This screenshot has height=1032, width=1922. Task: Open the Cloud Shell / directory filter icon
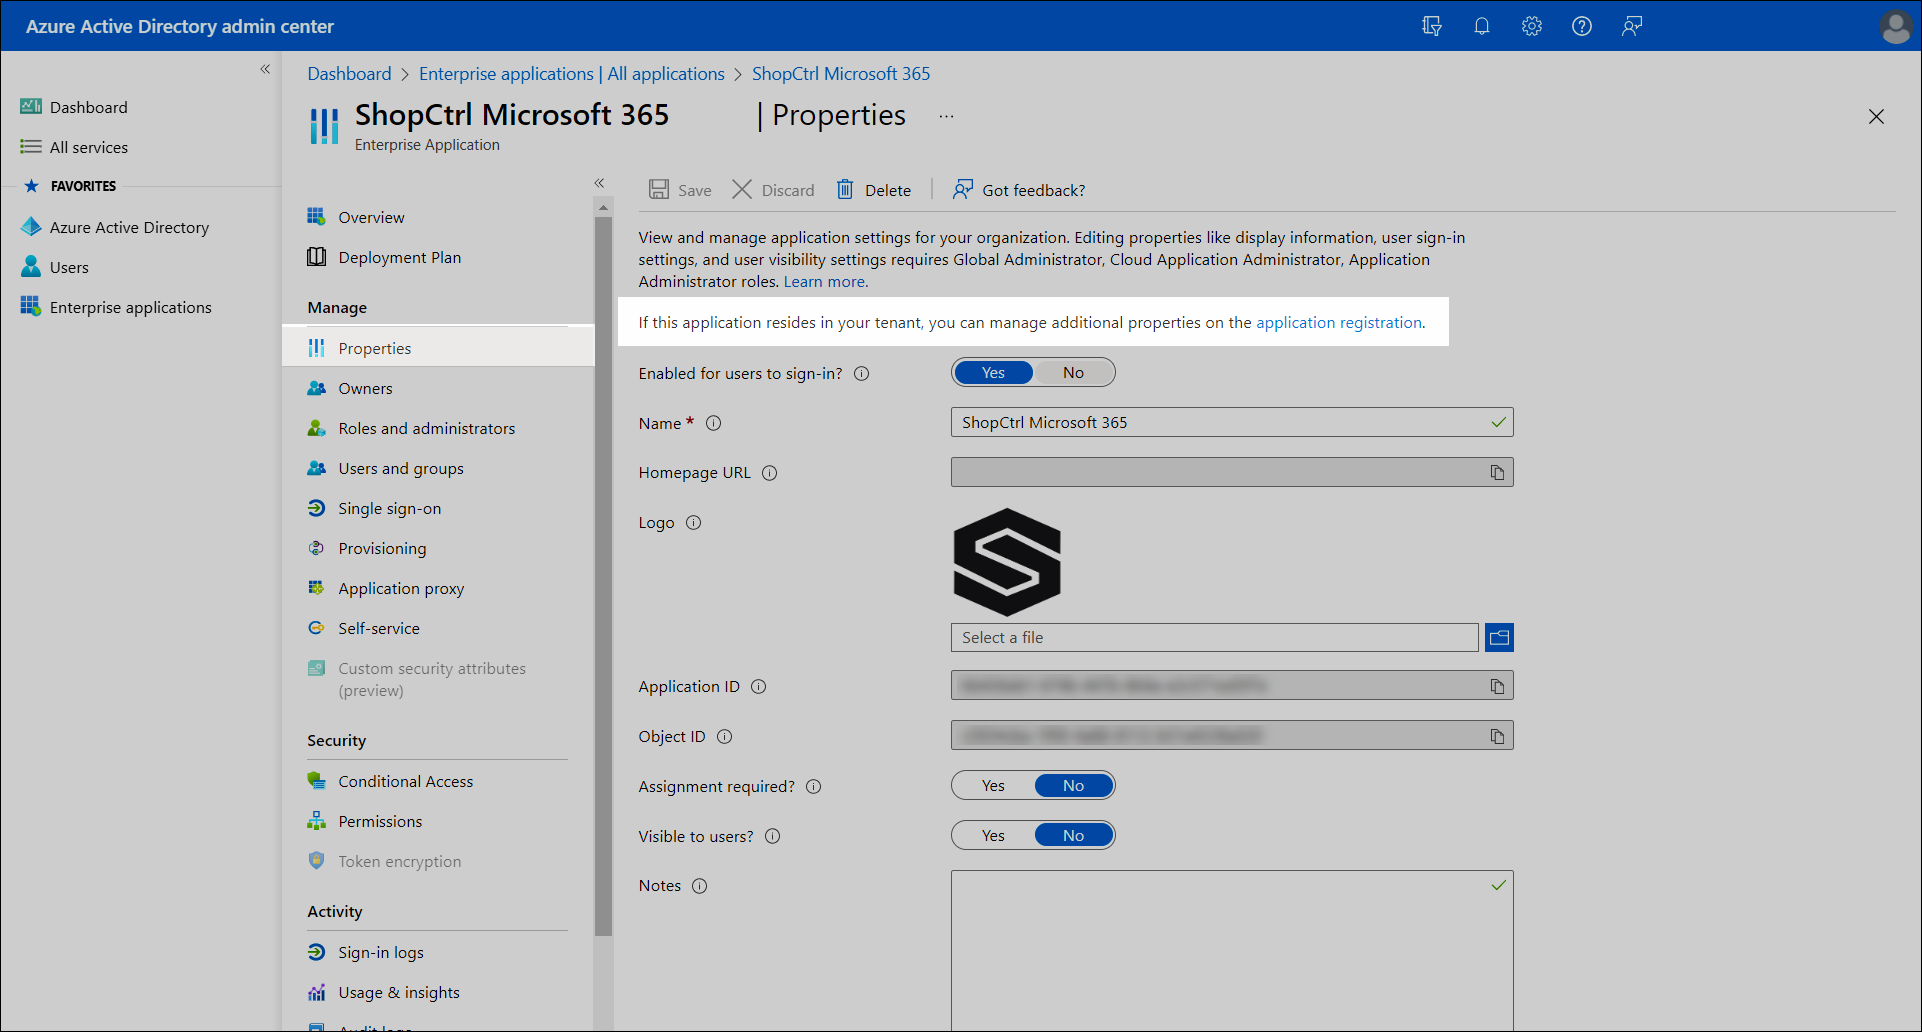[x=1432, y=26]
